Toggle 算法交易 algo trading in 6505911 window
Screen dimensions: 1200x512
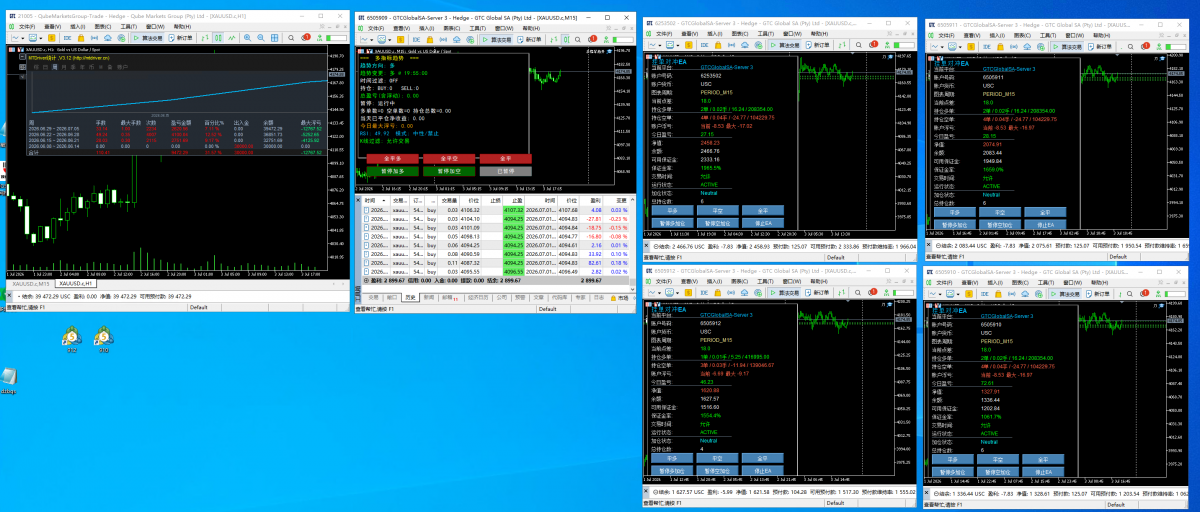pyautogui.click(x=1067, y=47)
